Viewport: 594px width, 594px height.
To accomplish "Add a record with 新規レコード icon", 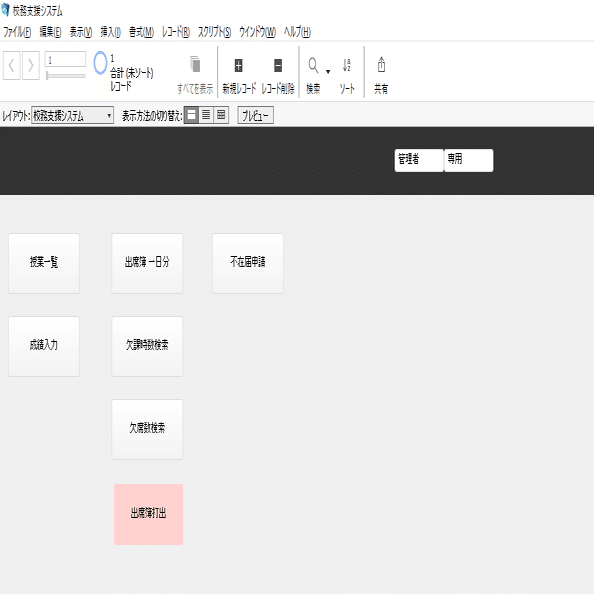I will [x=238, y=66].
